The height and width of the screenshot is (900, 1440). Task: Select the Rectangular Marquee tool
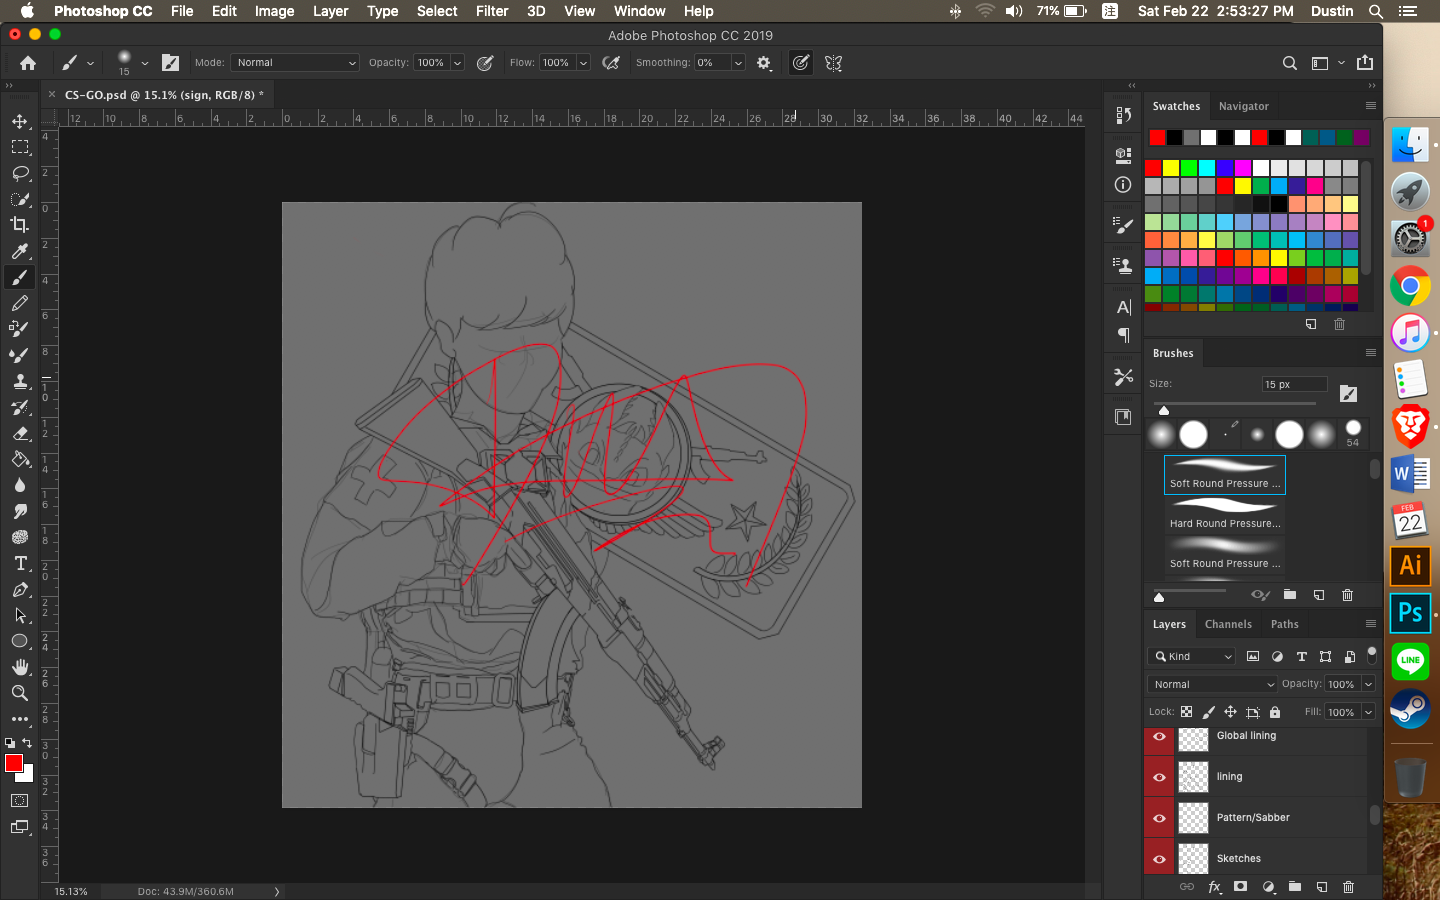(20, 147)
